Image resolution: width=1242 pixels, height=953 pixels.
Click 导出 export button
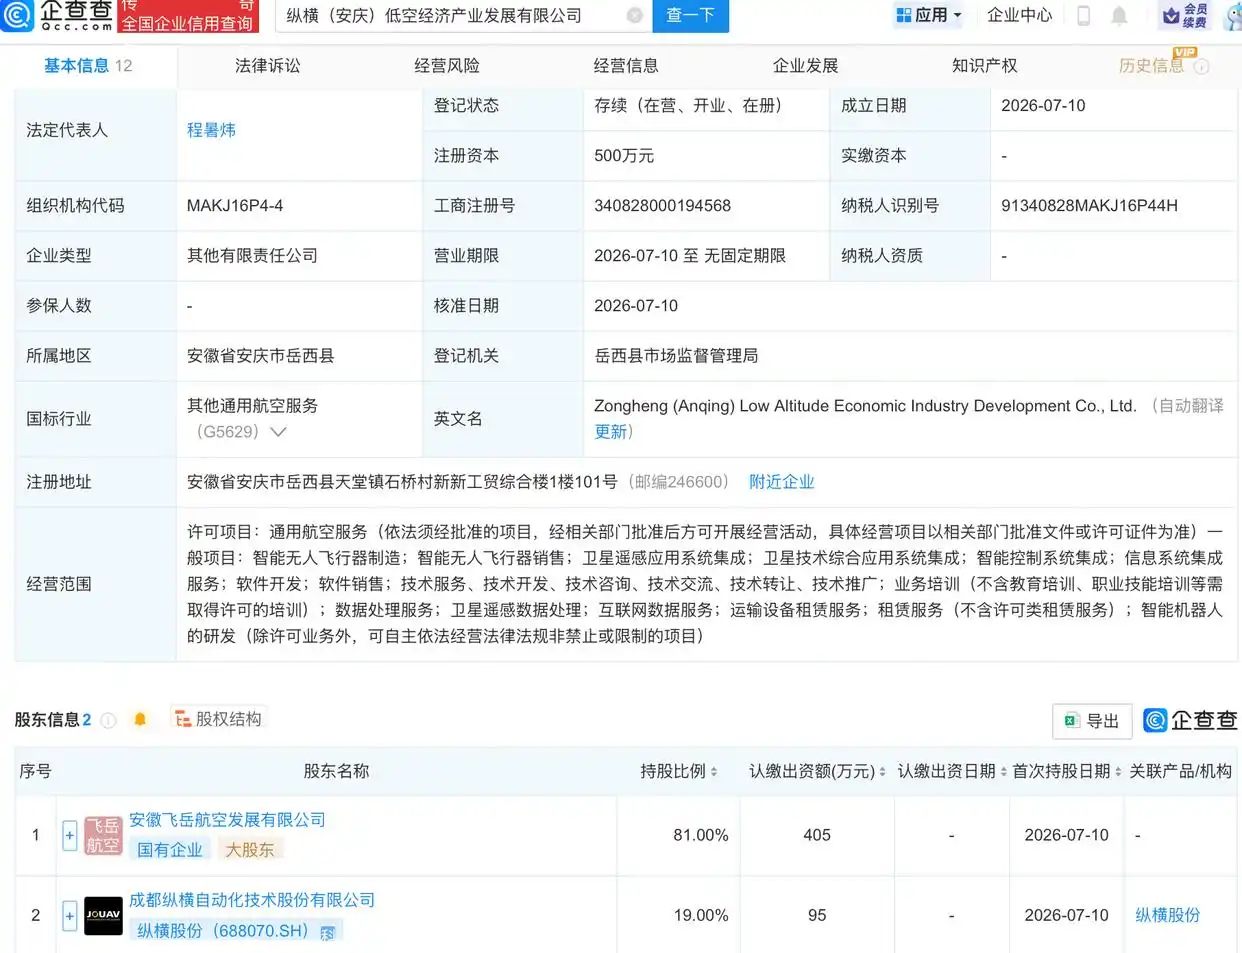[x=1092, y=720]
